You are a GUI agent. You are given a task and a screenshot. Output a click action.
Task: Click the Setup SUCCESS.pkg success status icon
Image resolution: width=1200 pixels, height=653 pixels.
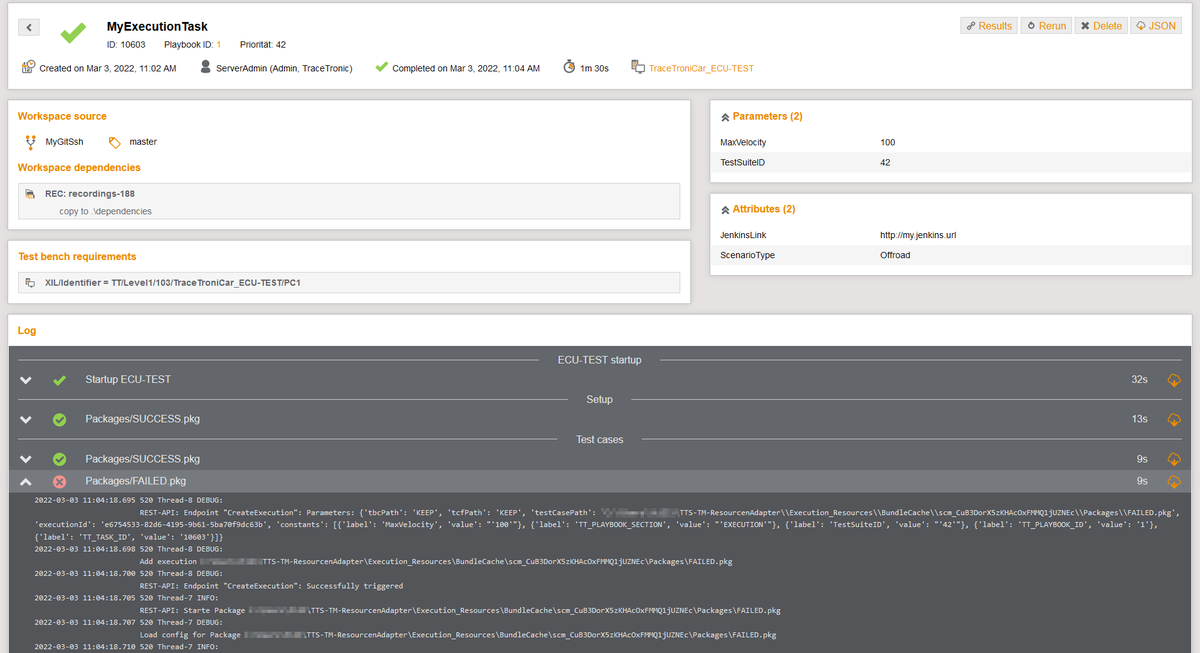(x=59, y=419)
